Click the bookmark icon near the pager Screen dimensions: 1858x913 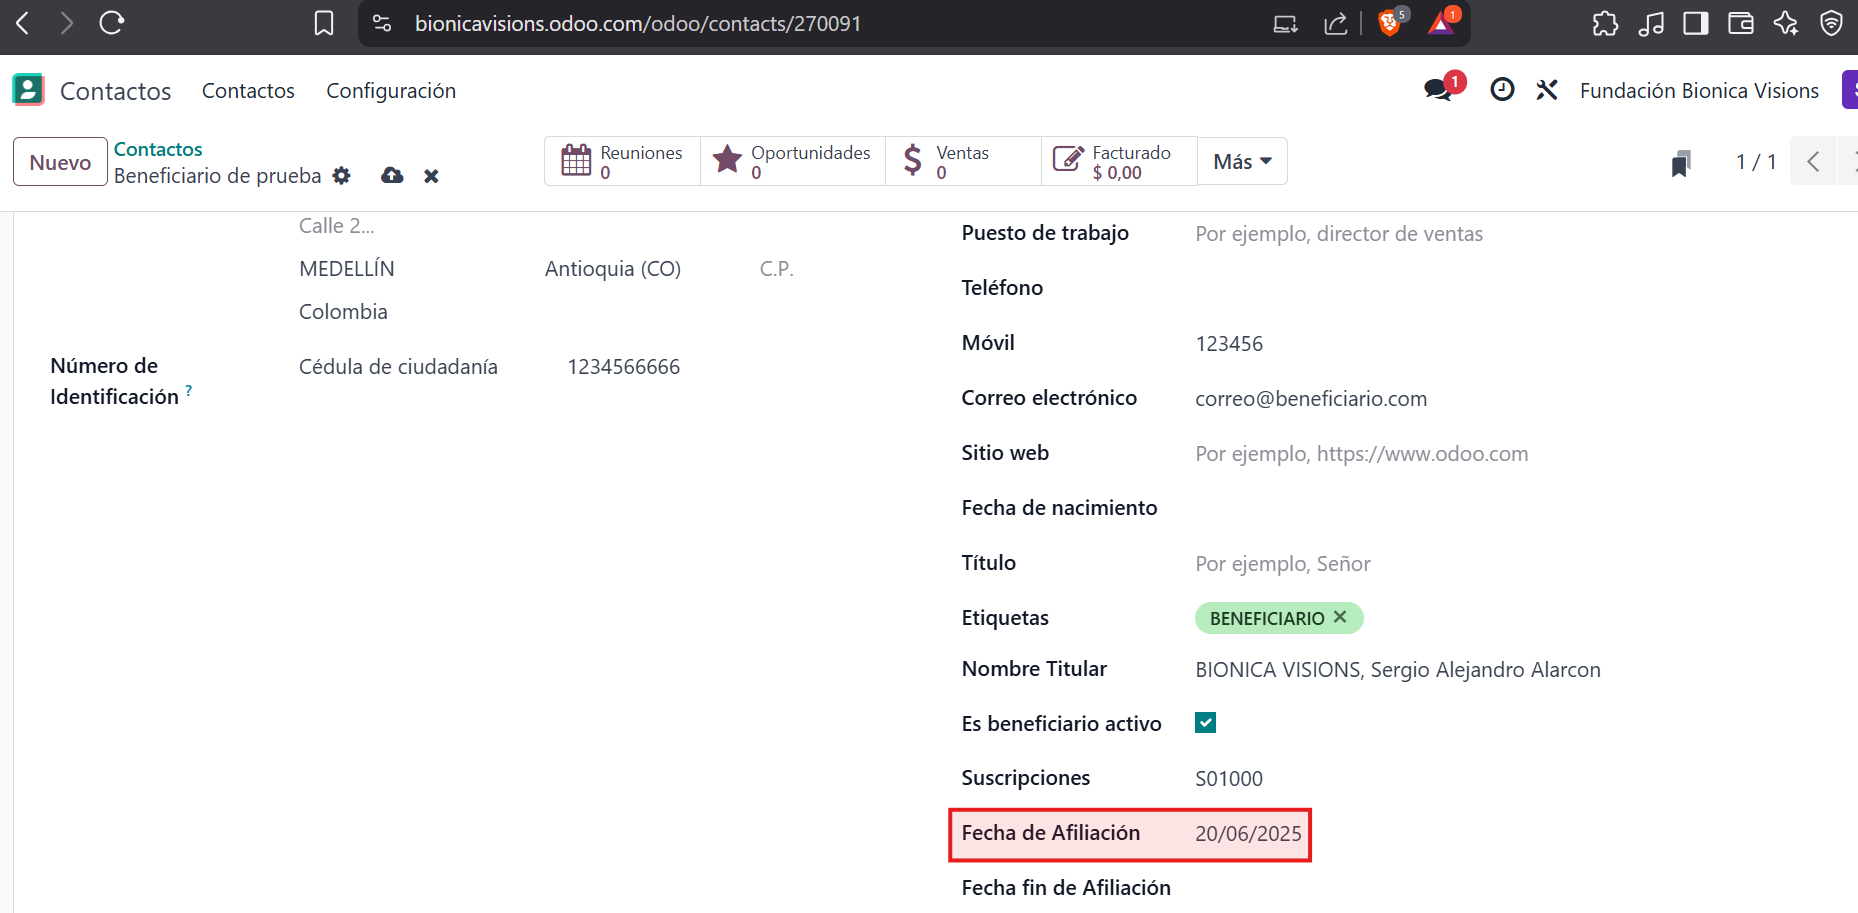[x=1681, y=163]
